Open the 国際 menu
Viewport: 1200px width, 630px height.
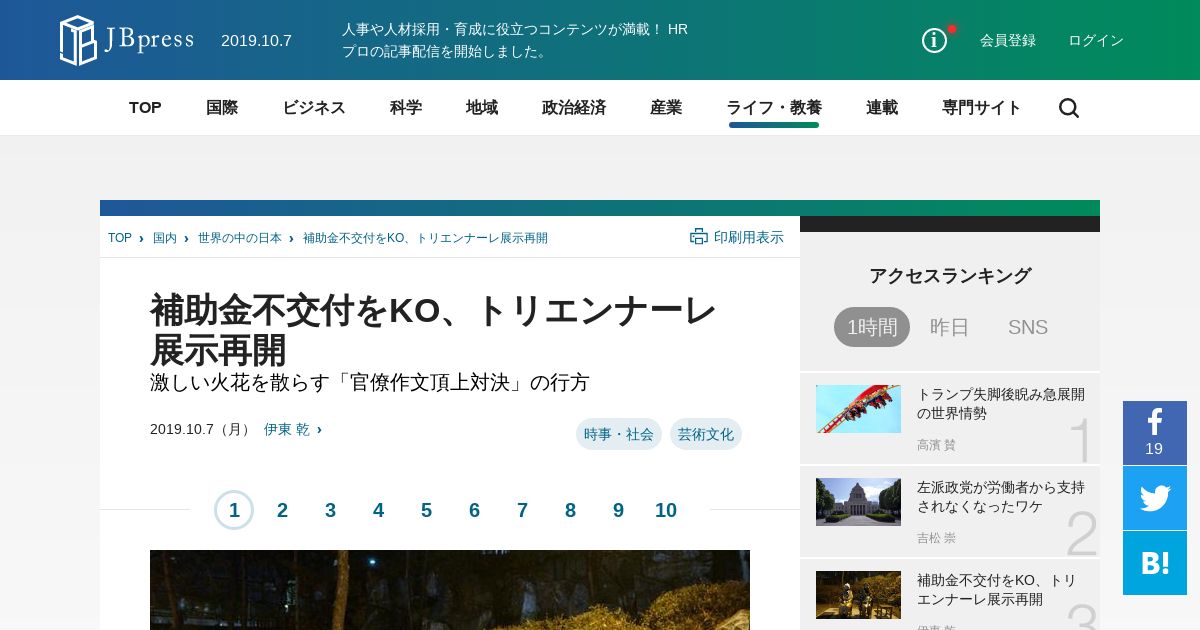pos(222,108)
